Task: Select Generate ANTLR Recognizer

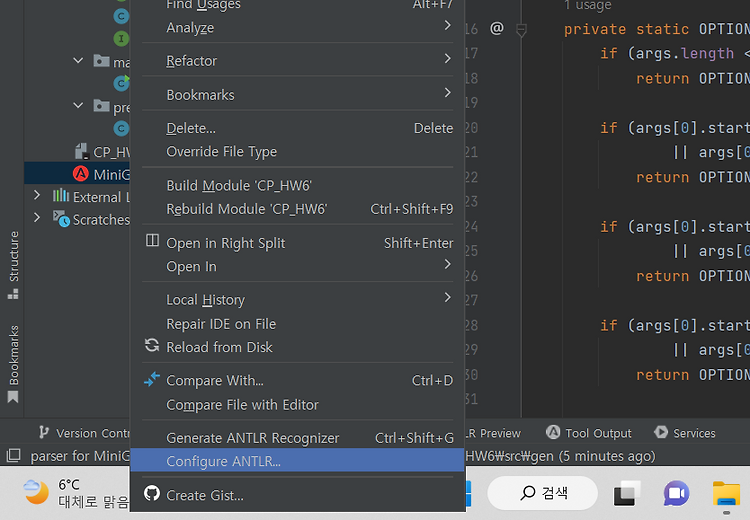Action: pyautogui.click(x=298, y=438)
